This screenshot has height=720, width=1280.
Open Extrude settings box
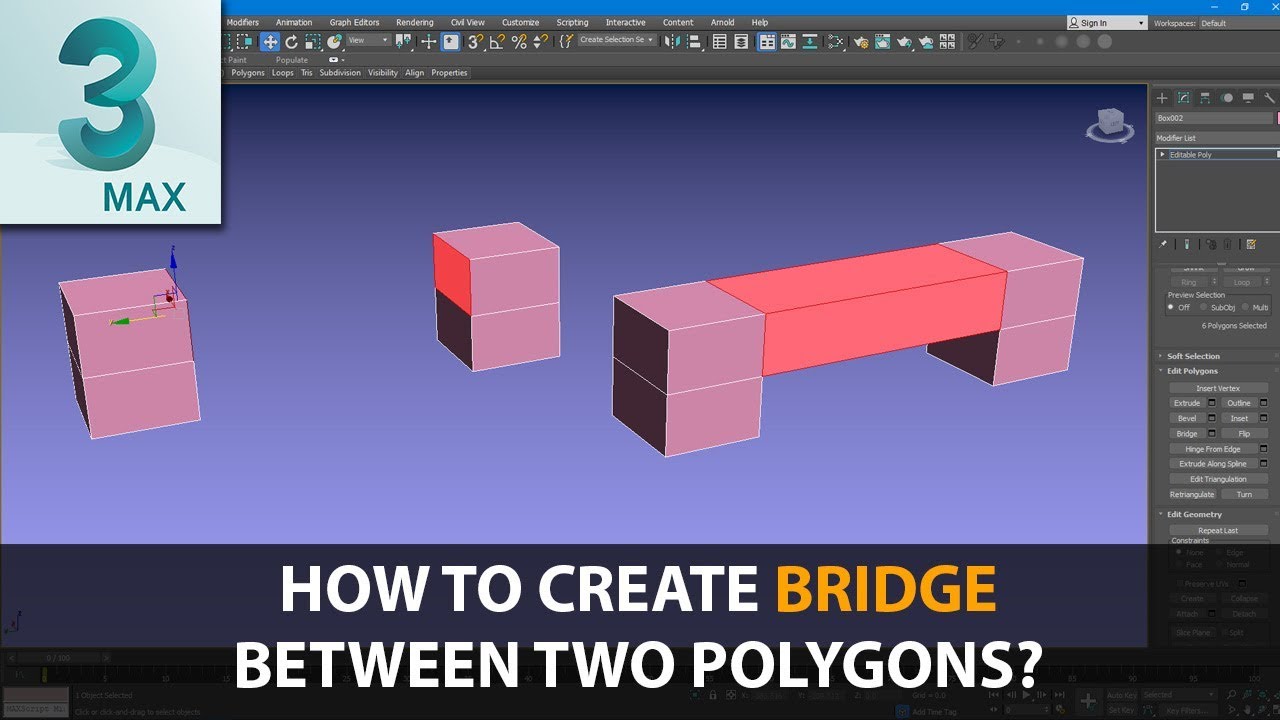pyautogui.click(x=1212, y=403)
